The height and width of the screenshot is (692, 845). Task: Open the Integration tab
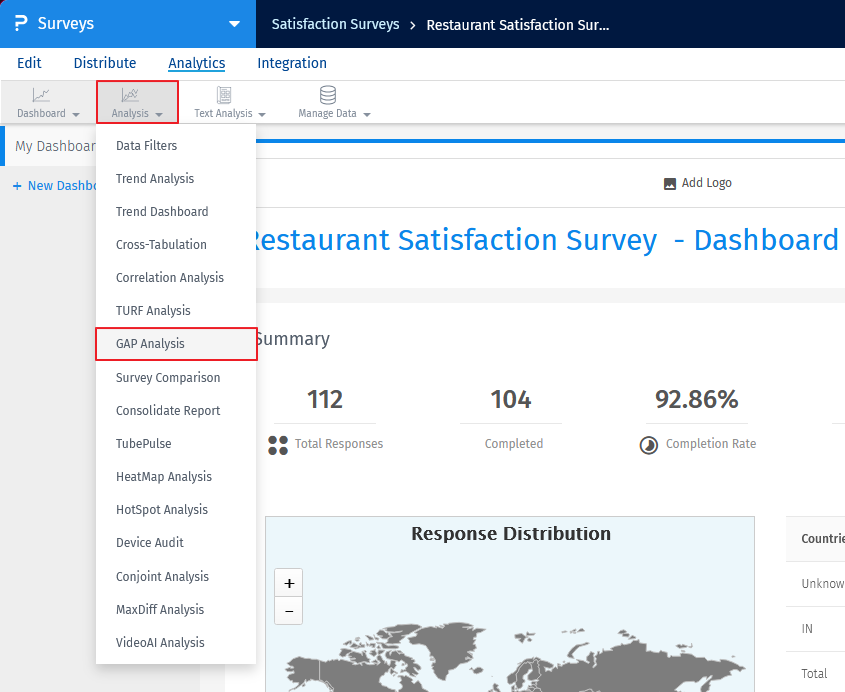292,63
